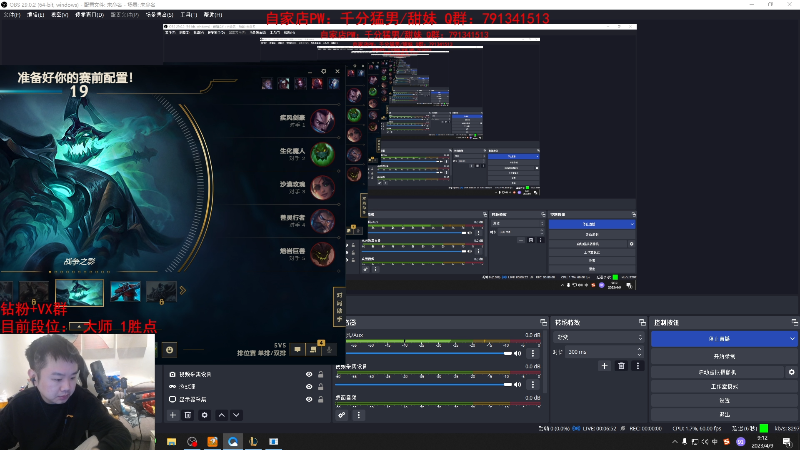Open the transitions three-dot menu
The width and height of the screenshot is (800, 450).
coord(637,366)
